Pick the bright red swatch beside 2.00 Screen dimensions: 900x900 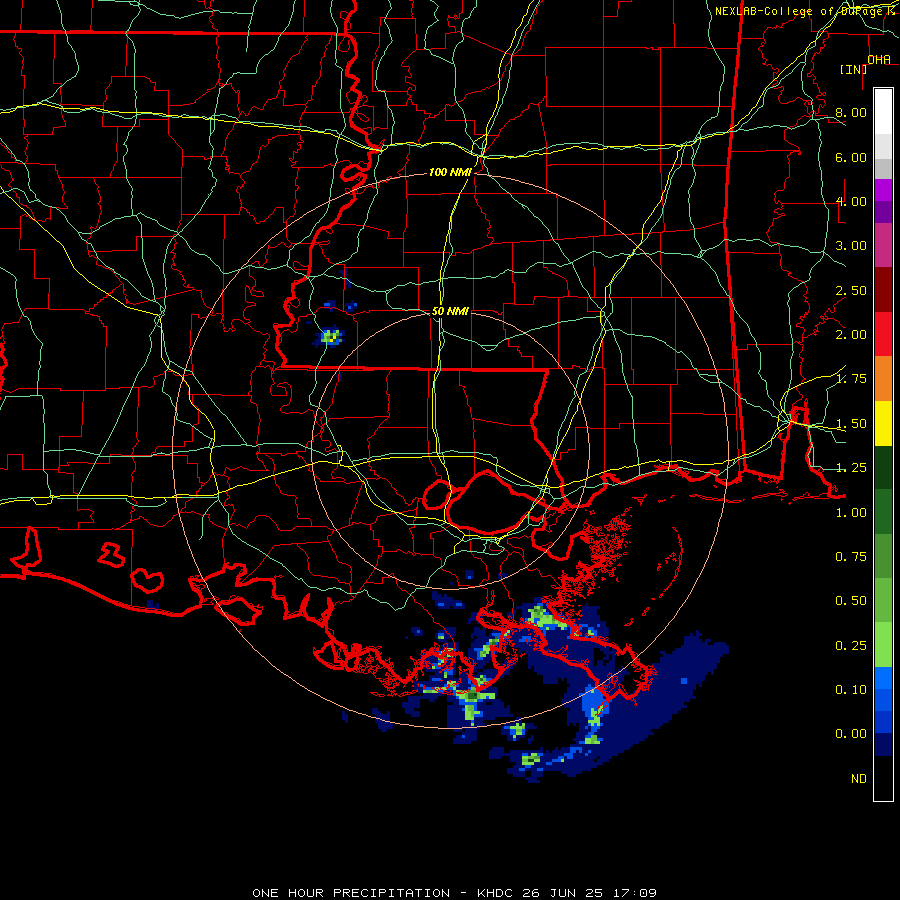(x=883, y=334)
